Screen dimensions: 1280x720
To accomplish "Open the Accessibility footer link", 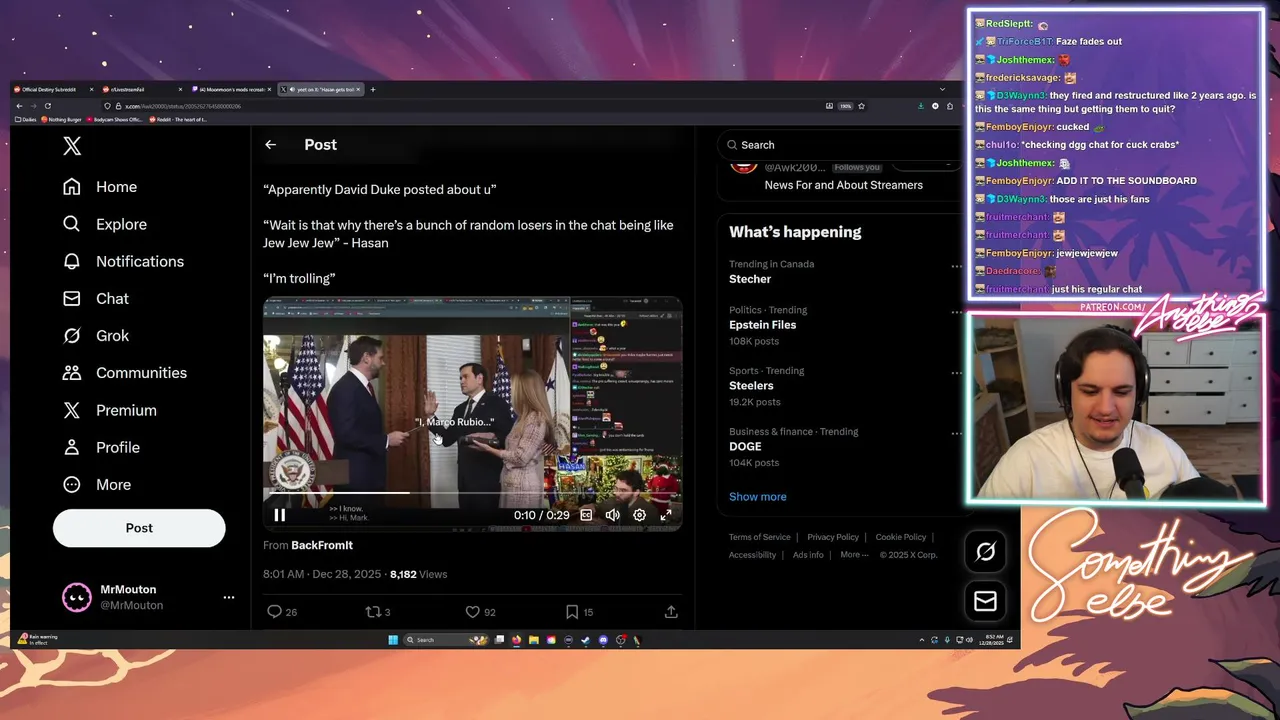I will tap(753, 555).
